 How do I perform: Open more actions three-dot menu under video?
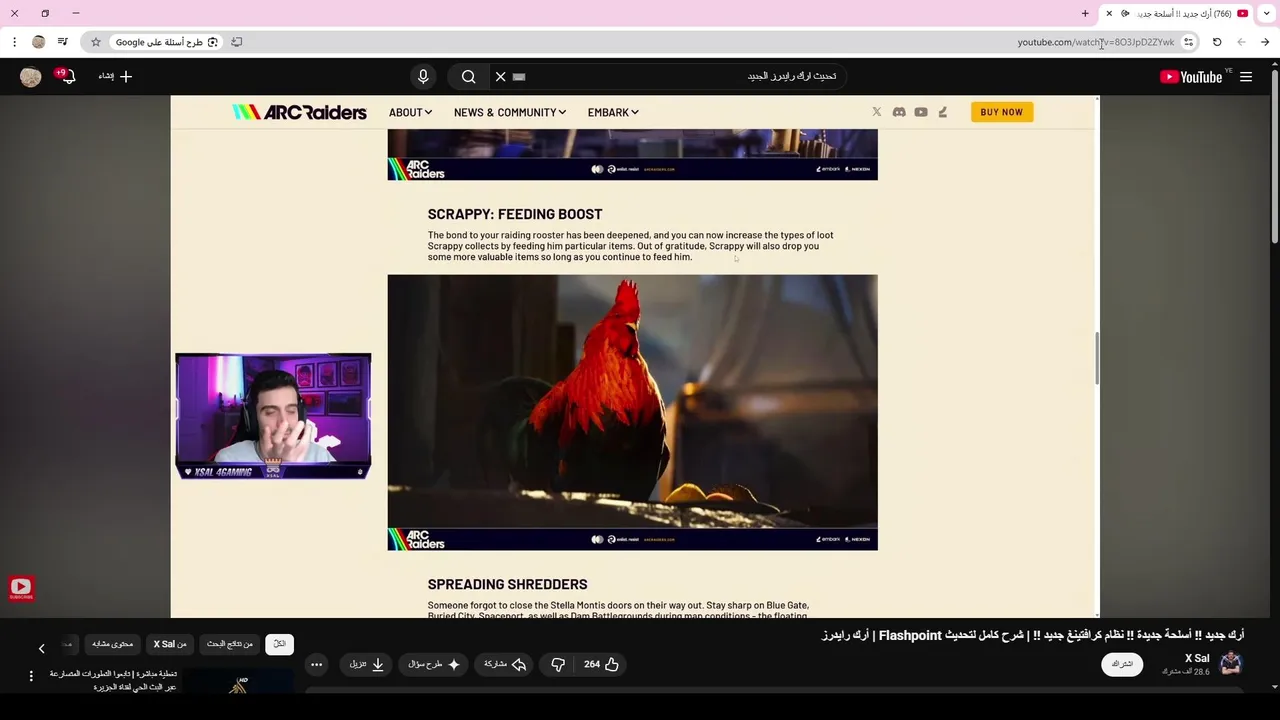click(x=316, y=664)
